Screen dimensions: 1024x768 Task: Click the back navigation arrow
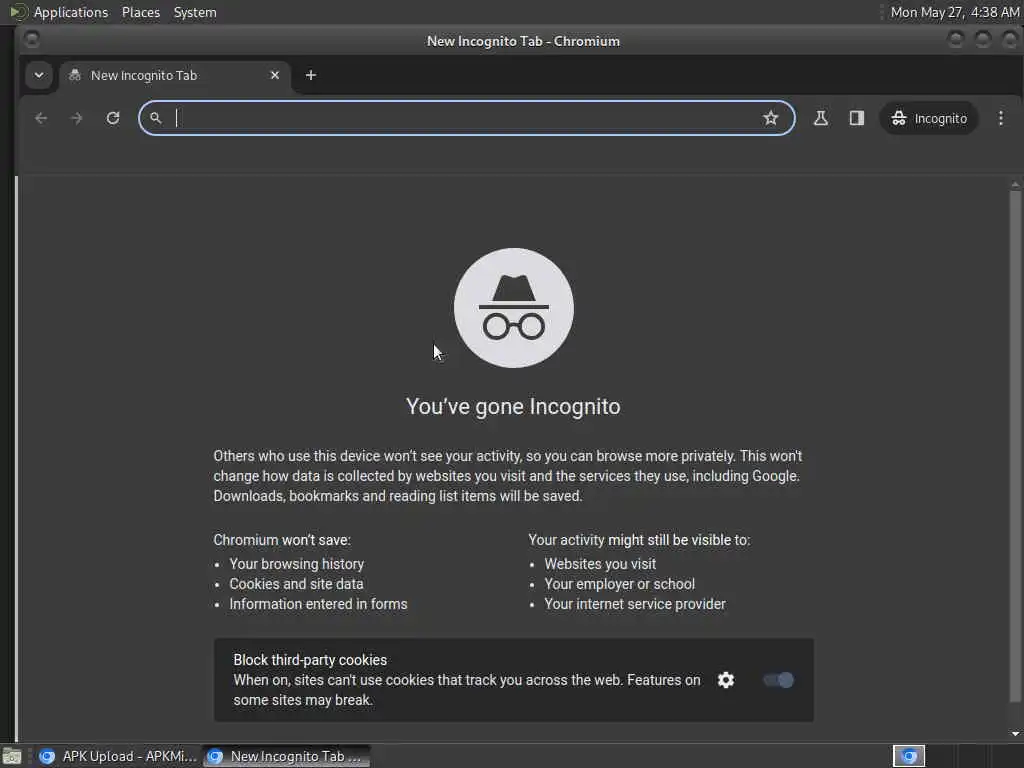(41, 118)
